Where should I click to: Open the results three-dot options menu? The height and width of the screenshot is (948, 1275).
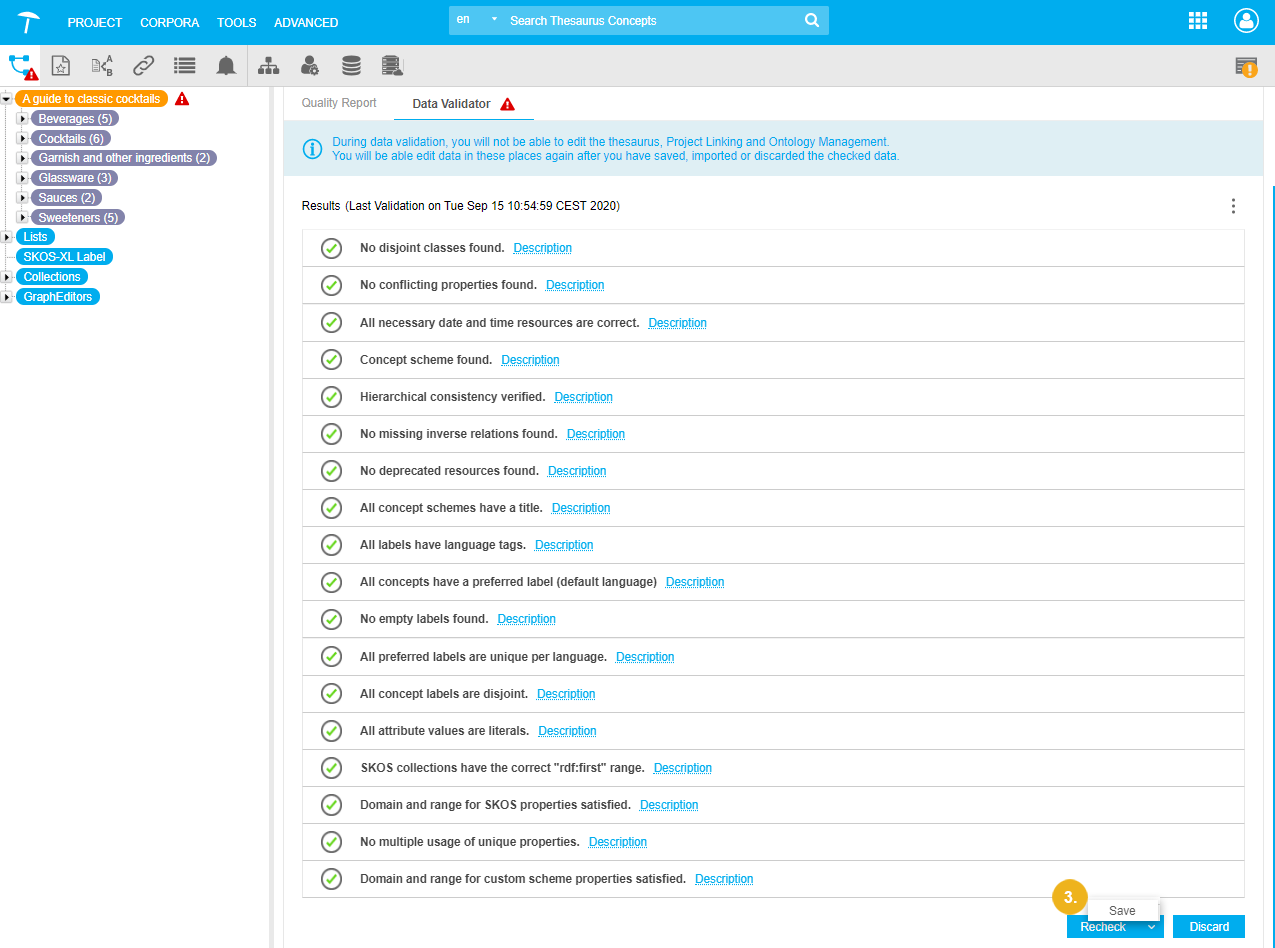[x=1233, y=206]
